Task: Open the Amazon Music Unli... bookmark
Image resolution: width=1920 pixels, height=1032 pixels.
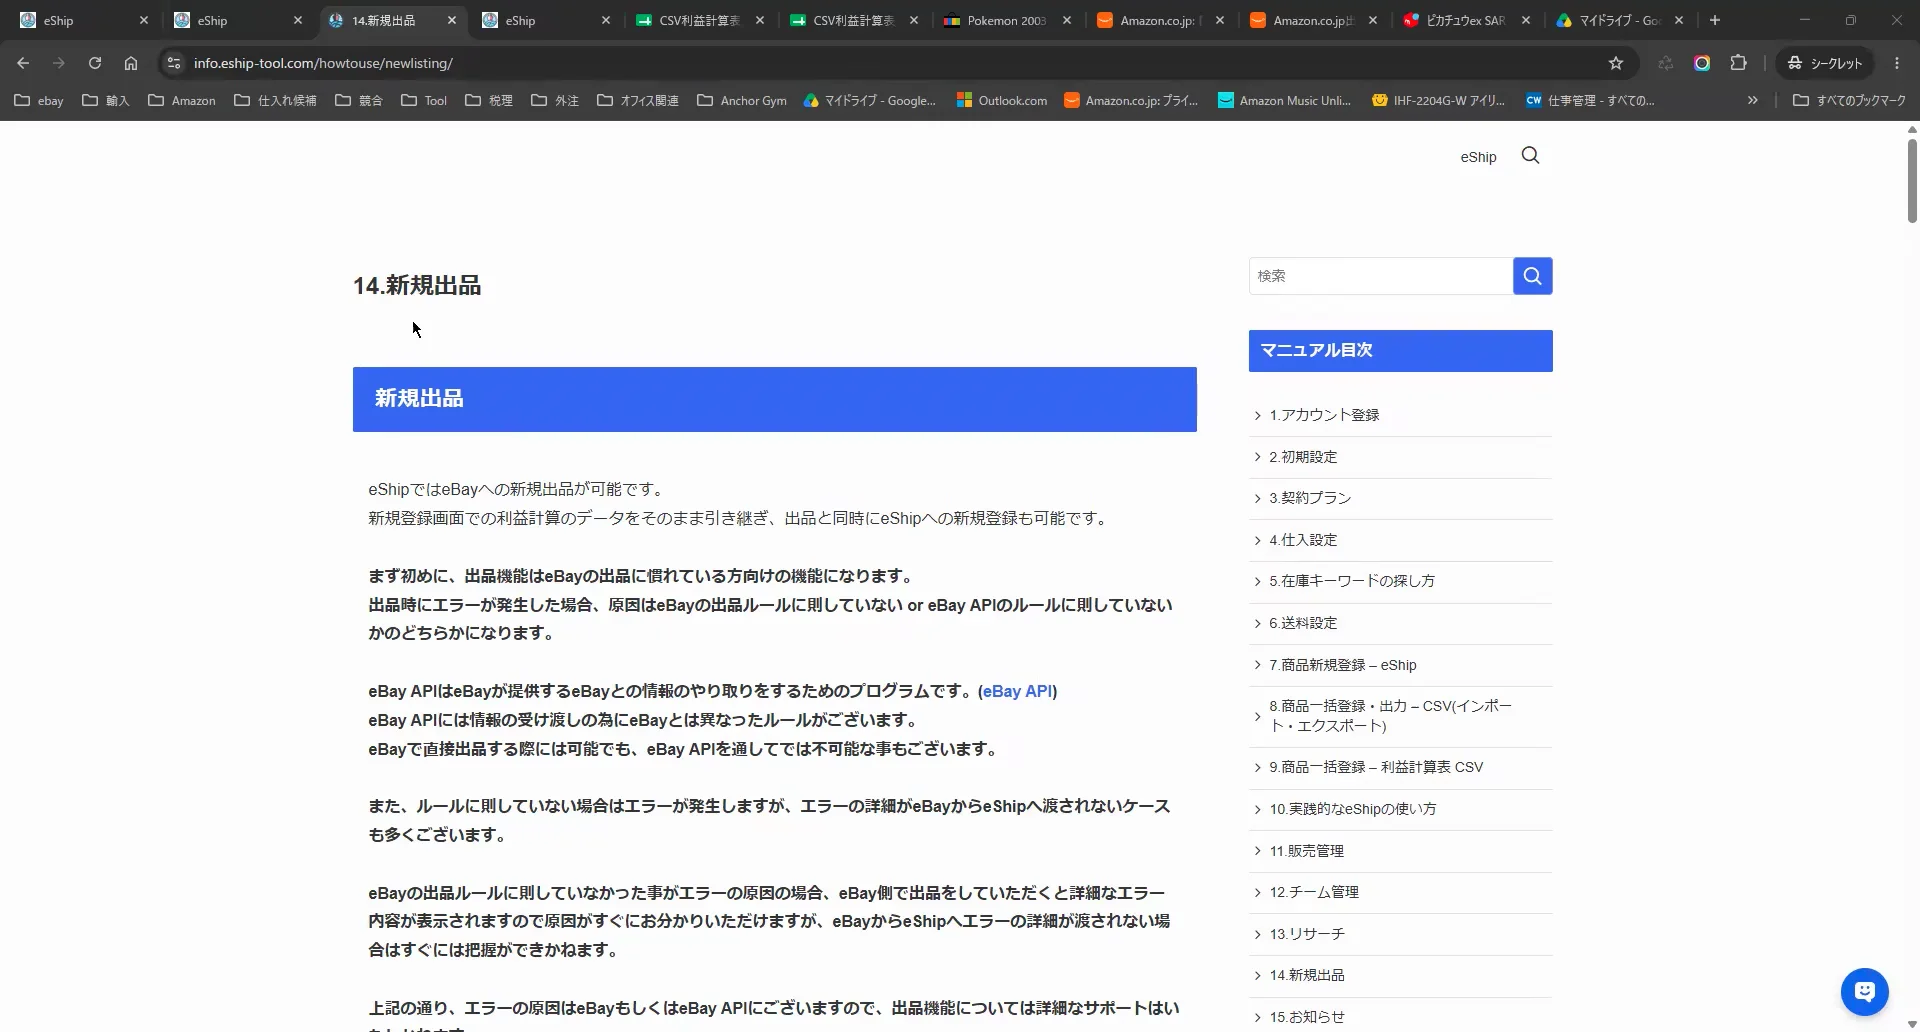Action: pyautogui.click(x=1284, y=100)
